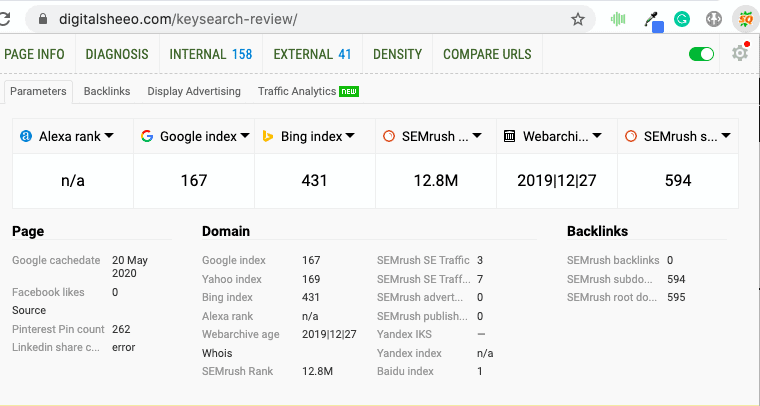
Task: Open the color picker eyedropper extension
Action: tap(653, 21)
